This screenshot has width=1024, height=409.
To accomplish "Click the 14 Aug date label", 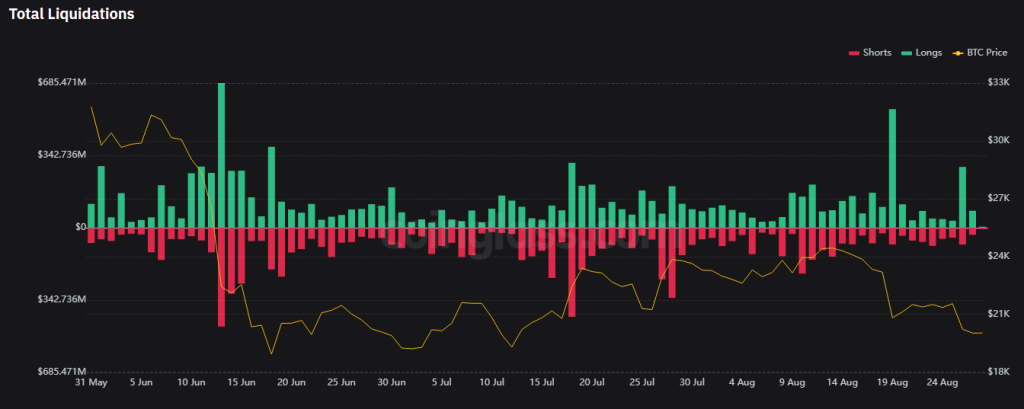I will click(x=842, y=382).
